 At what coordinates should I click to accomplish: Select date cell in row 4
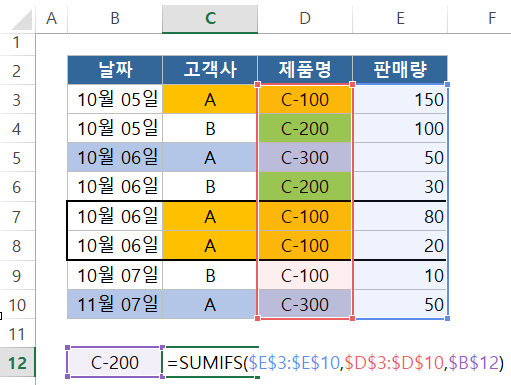pyautogui.click(x=115, y=129)
